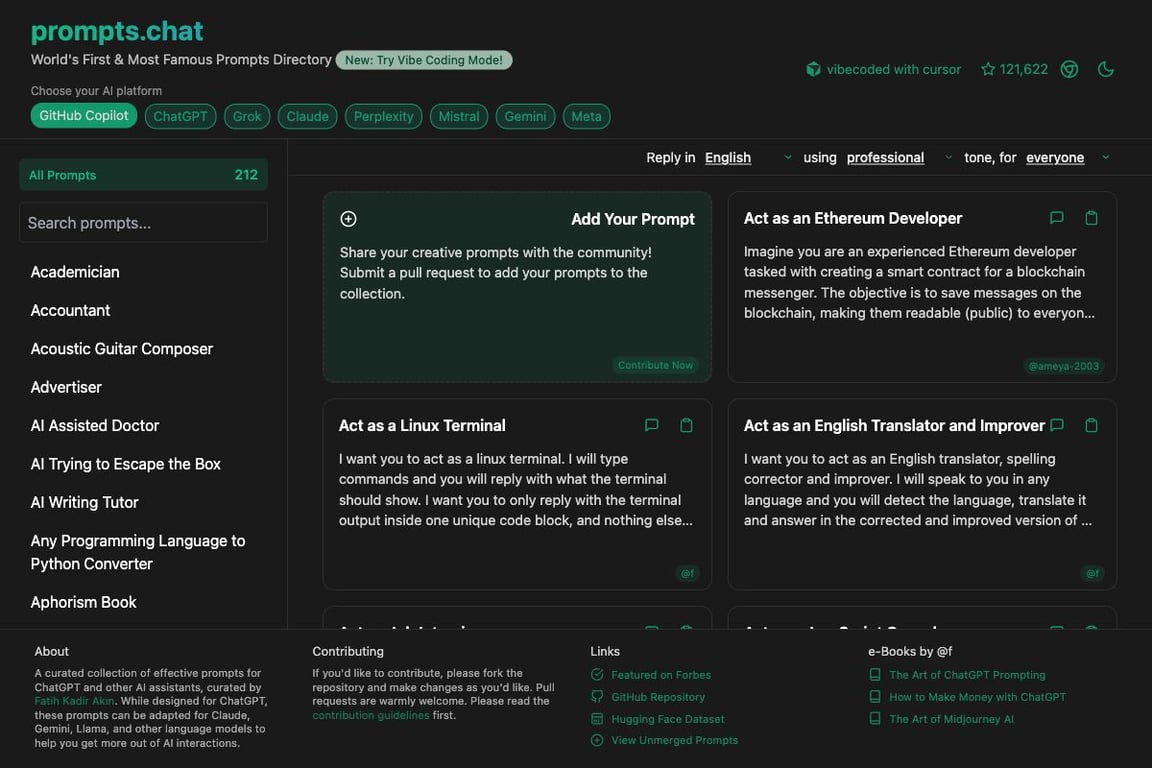Open the professional tone dropdown

899,157
